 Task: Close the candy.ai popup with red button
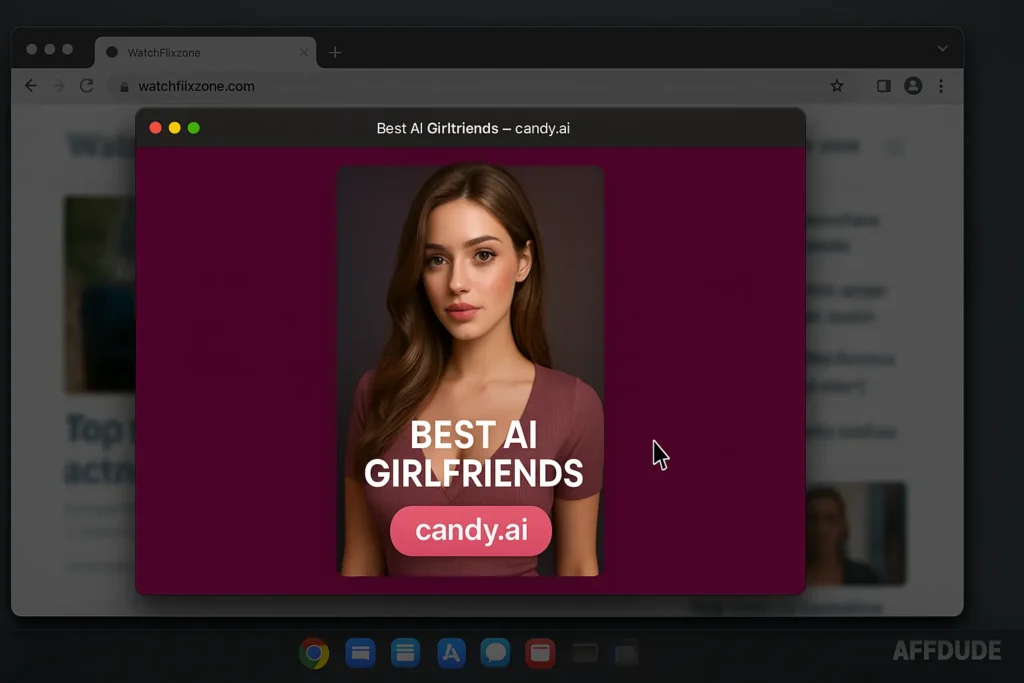pyautogui.click(x=155, y=128)
